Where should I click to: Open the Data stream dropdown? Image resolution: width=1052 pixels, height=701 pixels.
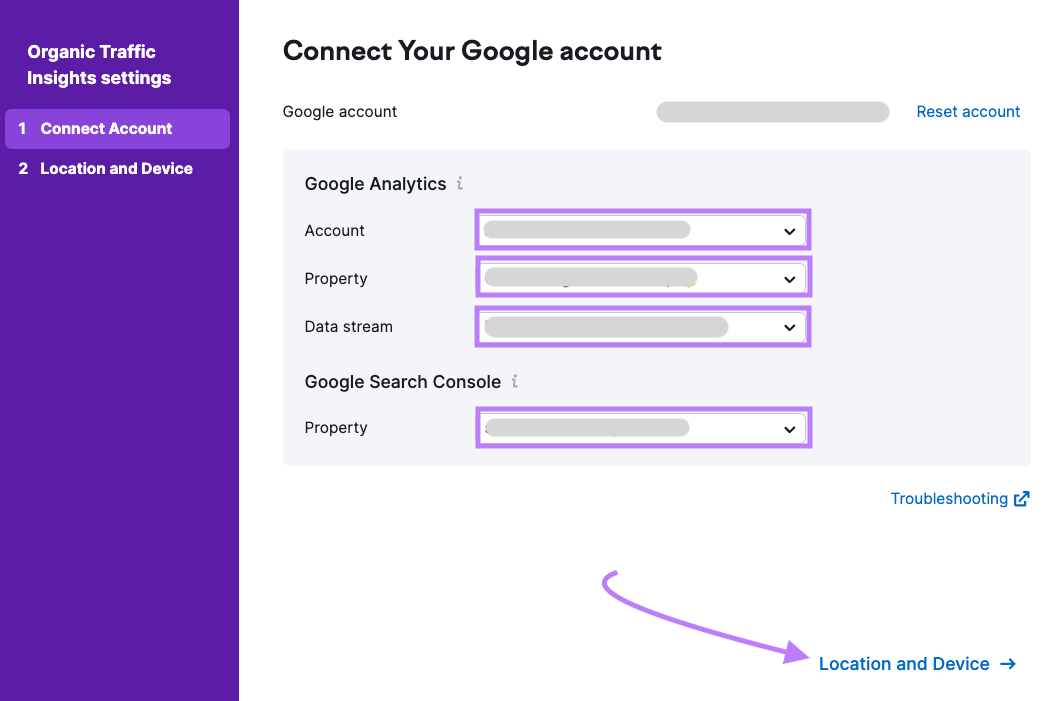point(642,326)
